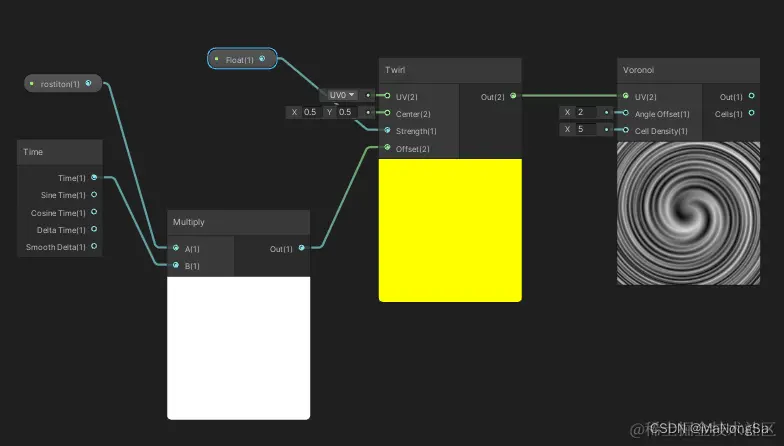Click the Voronoi UV(2) input port
The height and width of the screenshot is (446, 784).
626,96
